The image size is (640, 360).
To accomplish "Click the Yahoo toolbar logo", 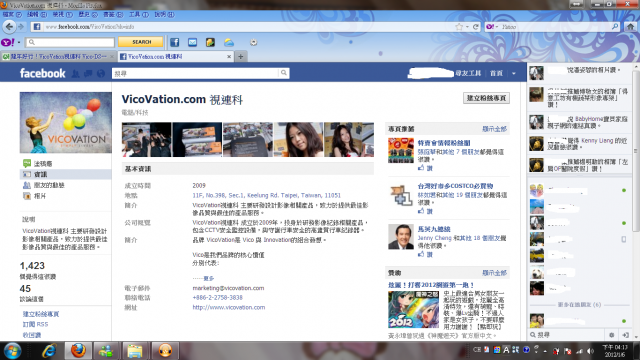I will [8, 42].
